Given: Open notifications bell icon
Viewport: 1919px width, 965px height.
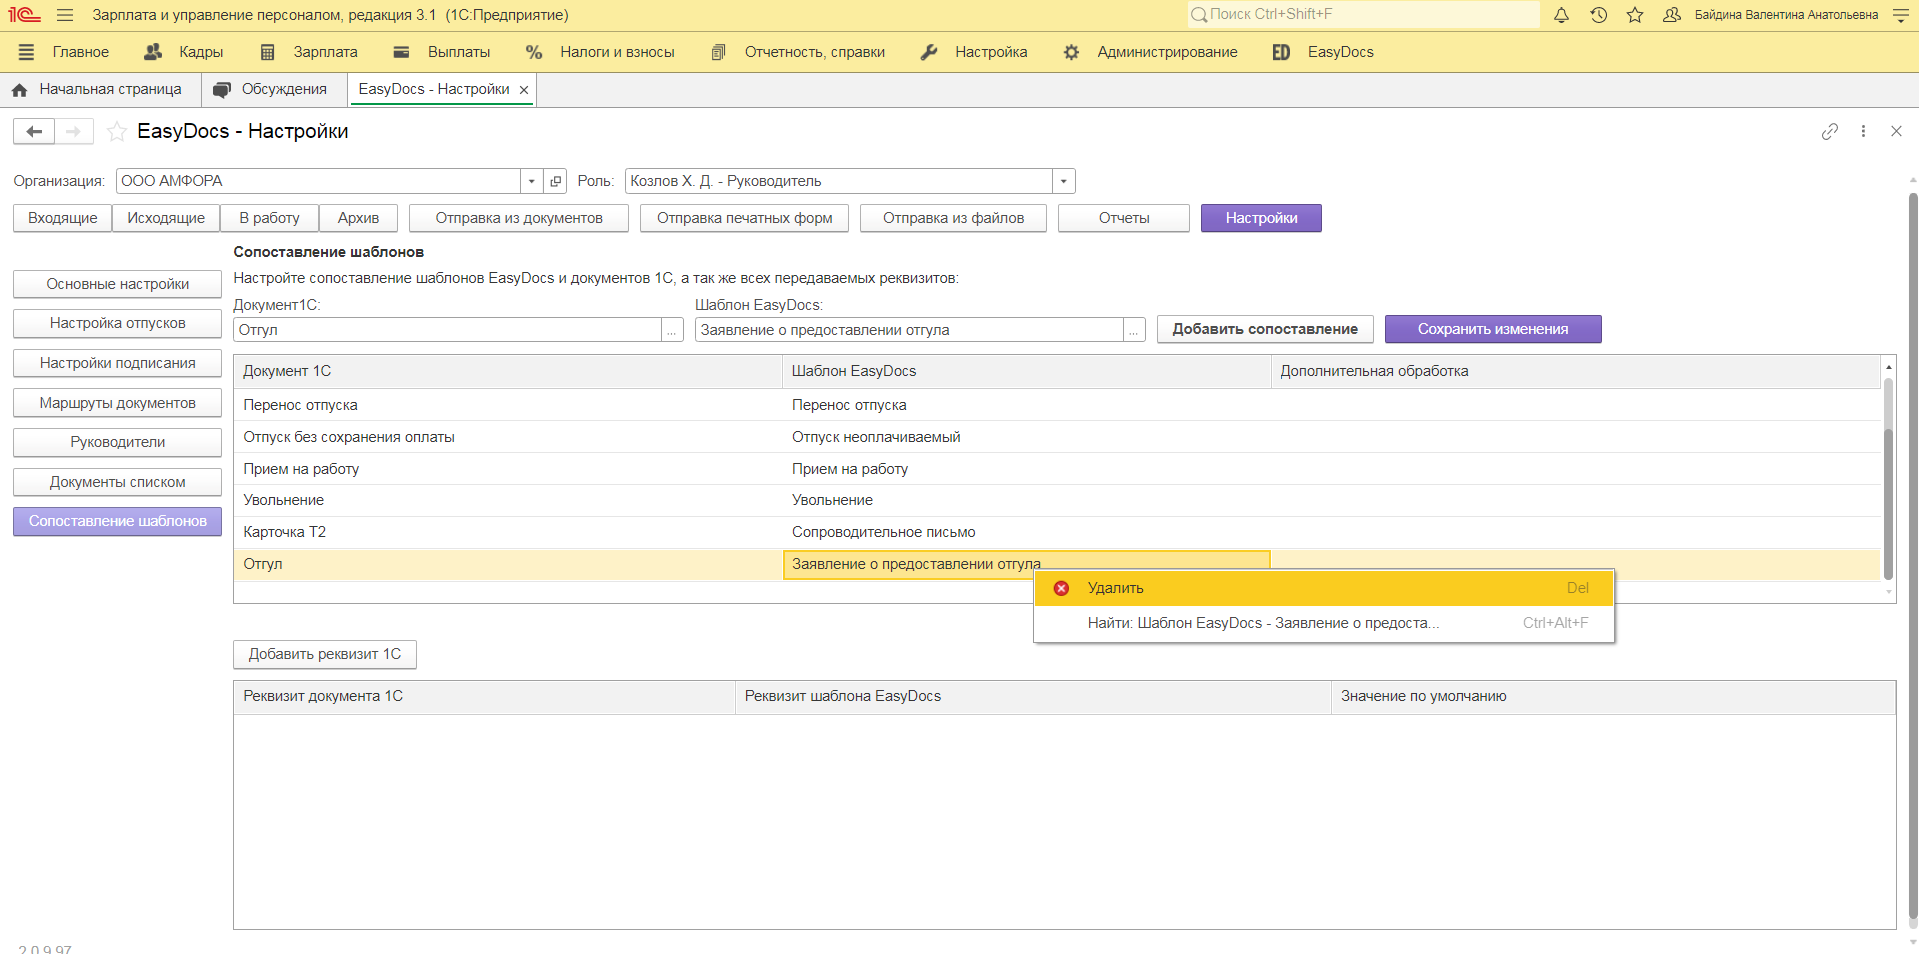Looking at the screenshot, I should 1561,15.
